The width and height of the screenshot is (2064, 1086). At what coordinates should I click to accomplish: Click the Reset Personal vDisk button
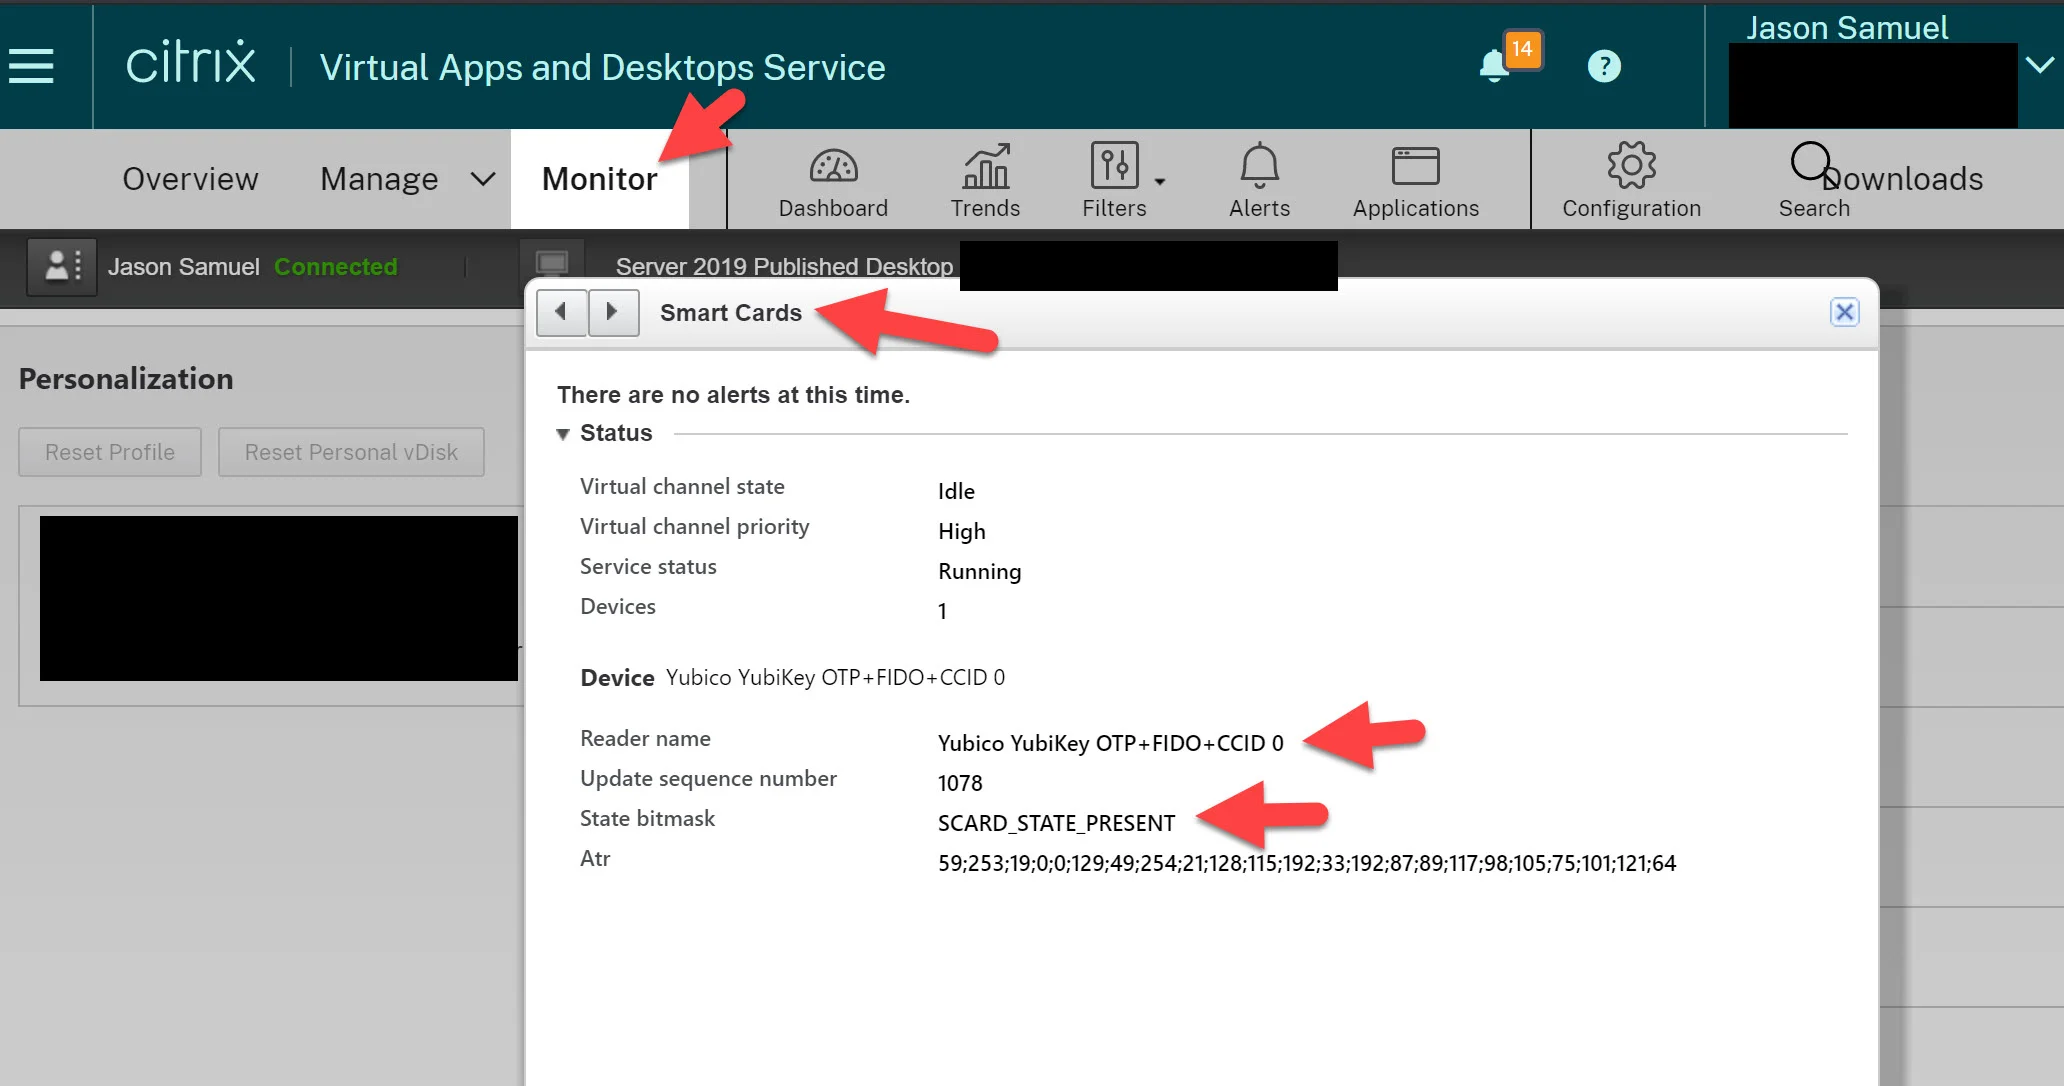point(351,452)
